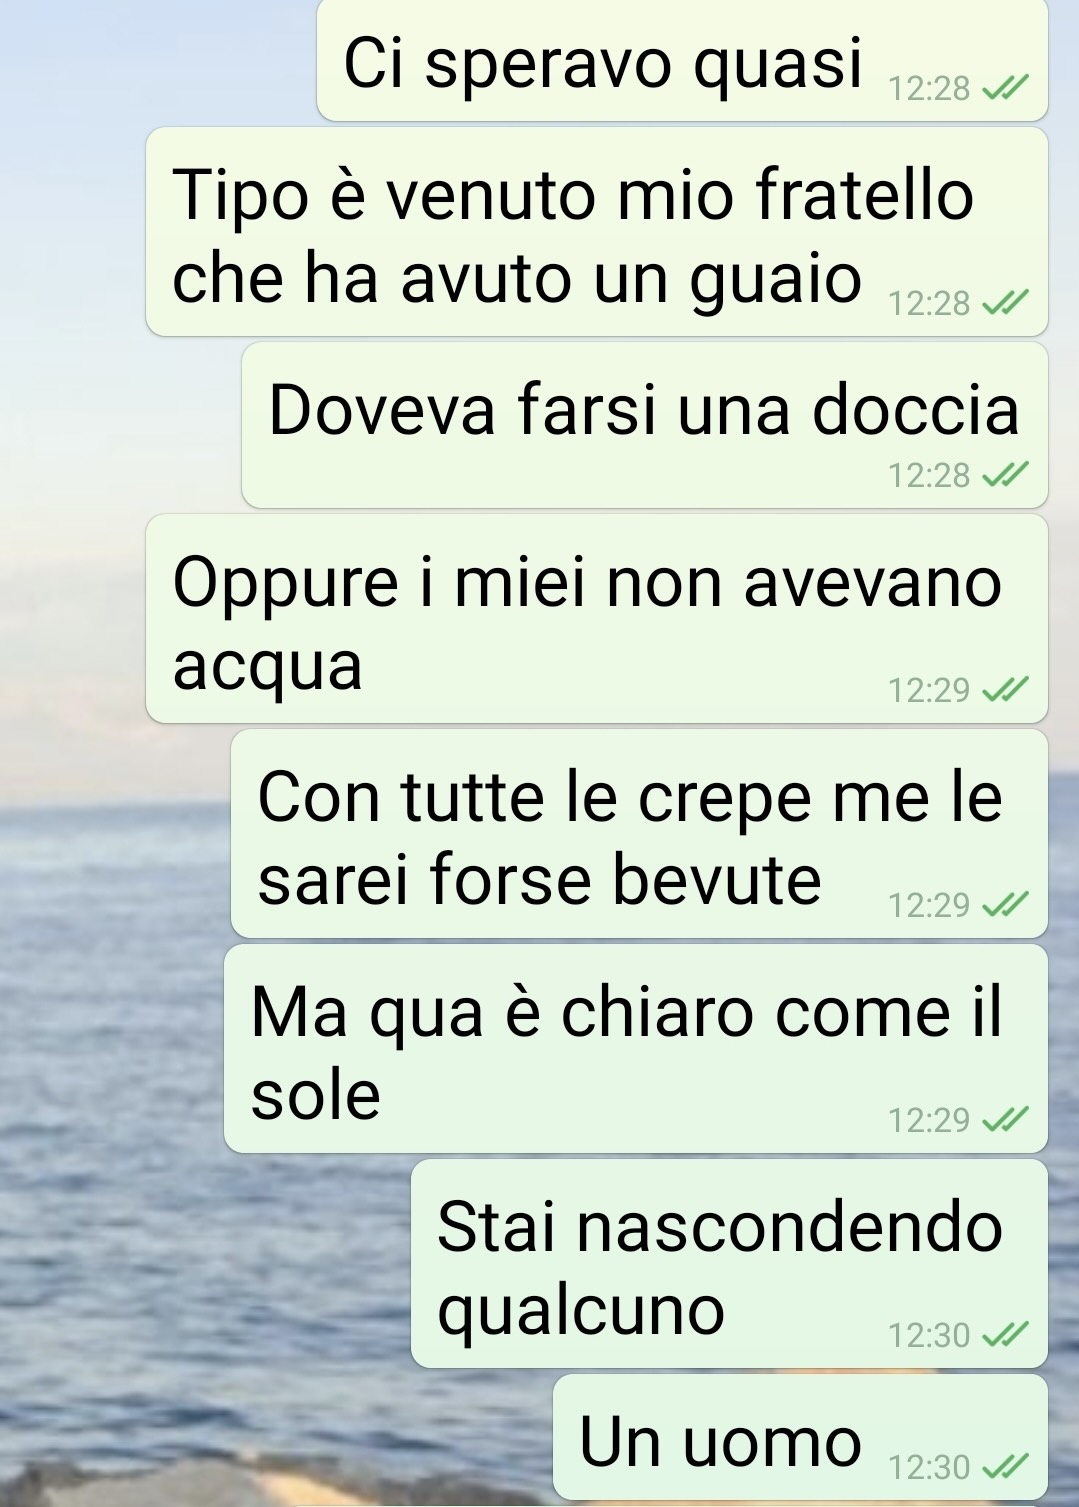1079x1507 pixels.
Task: Tap the 12:30 timestamp on 'Un uomo'
Action: click(929, 1467)
